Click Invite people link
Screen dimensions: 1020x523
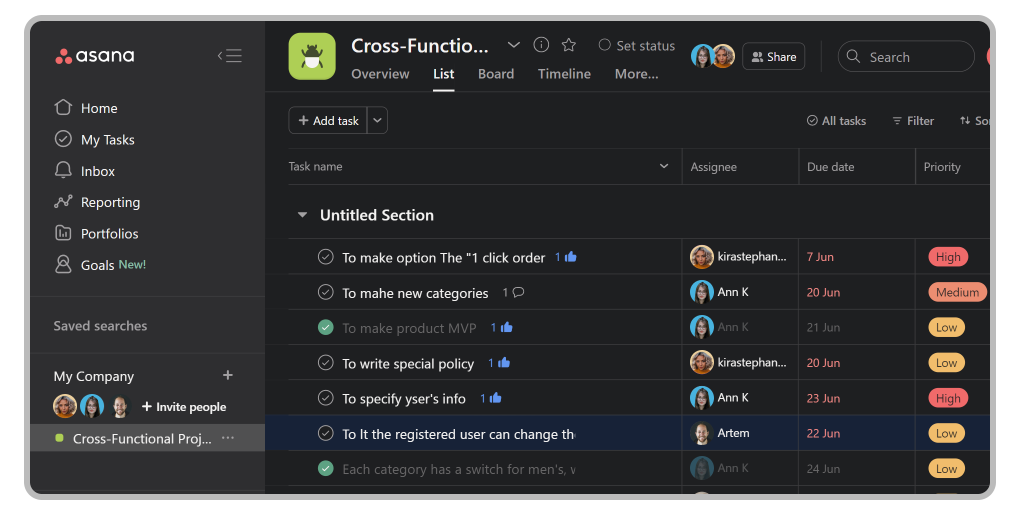(x=184, y=407)
